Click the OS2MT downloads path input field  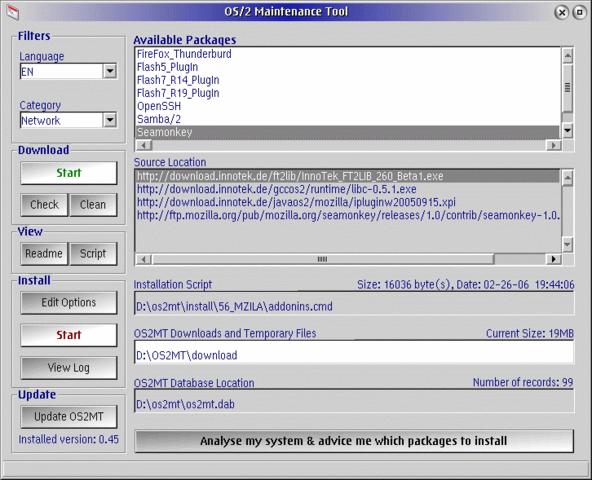coord(354,353)
